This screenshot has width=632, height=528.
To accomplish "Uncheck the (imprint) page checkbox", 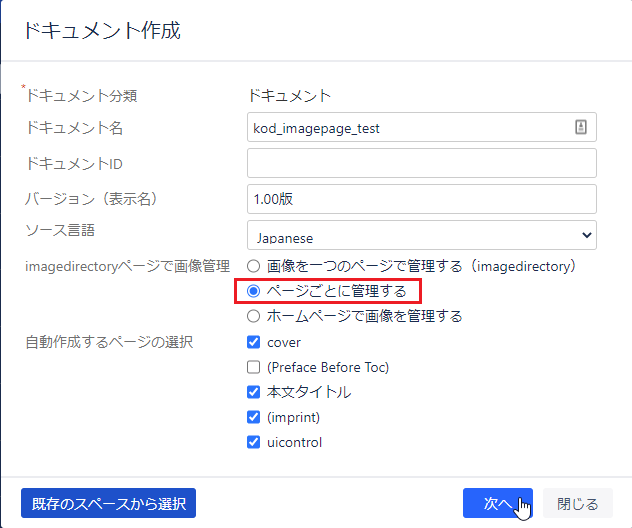I will click(x=254, y=417).
